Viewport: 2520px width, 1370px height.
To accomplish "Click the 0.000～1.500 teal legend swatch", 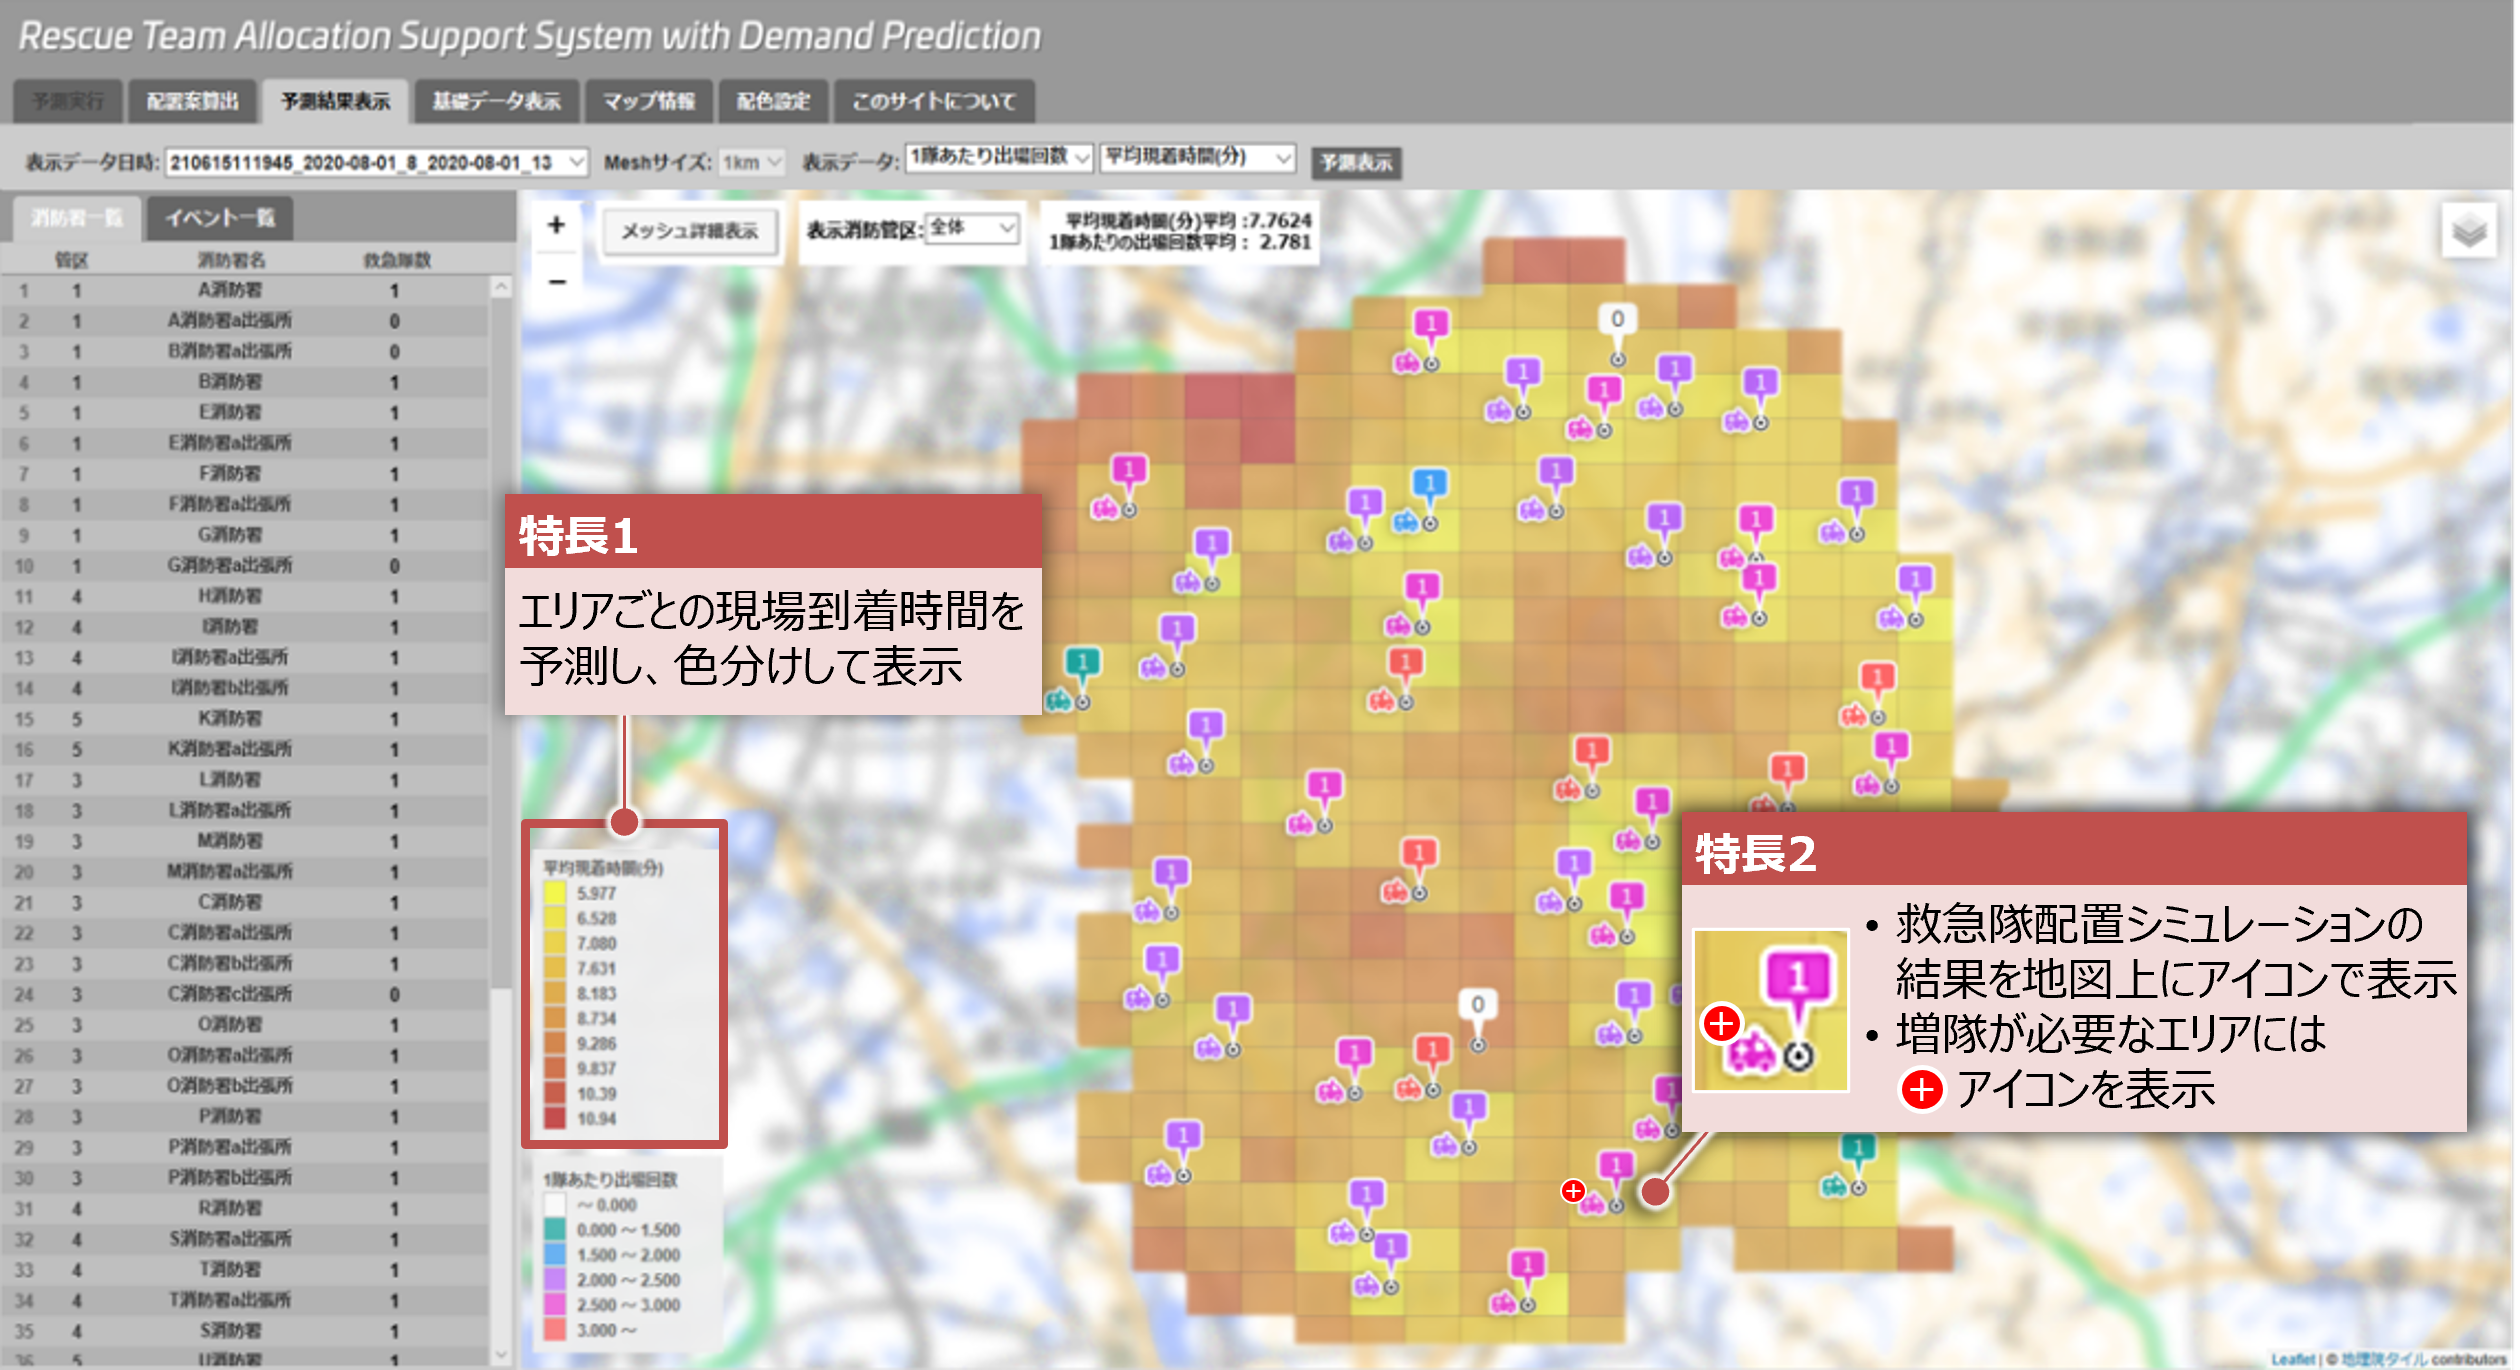I will [x=555, y=1230].
